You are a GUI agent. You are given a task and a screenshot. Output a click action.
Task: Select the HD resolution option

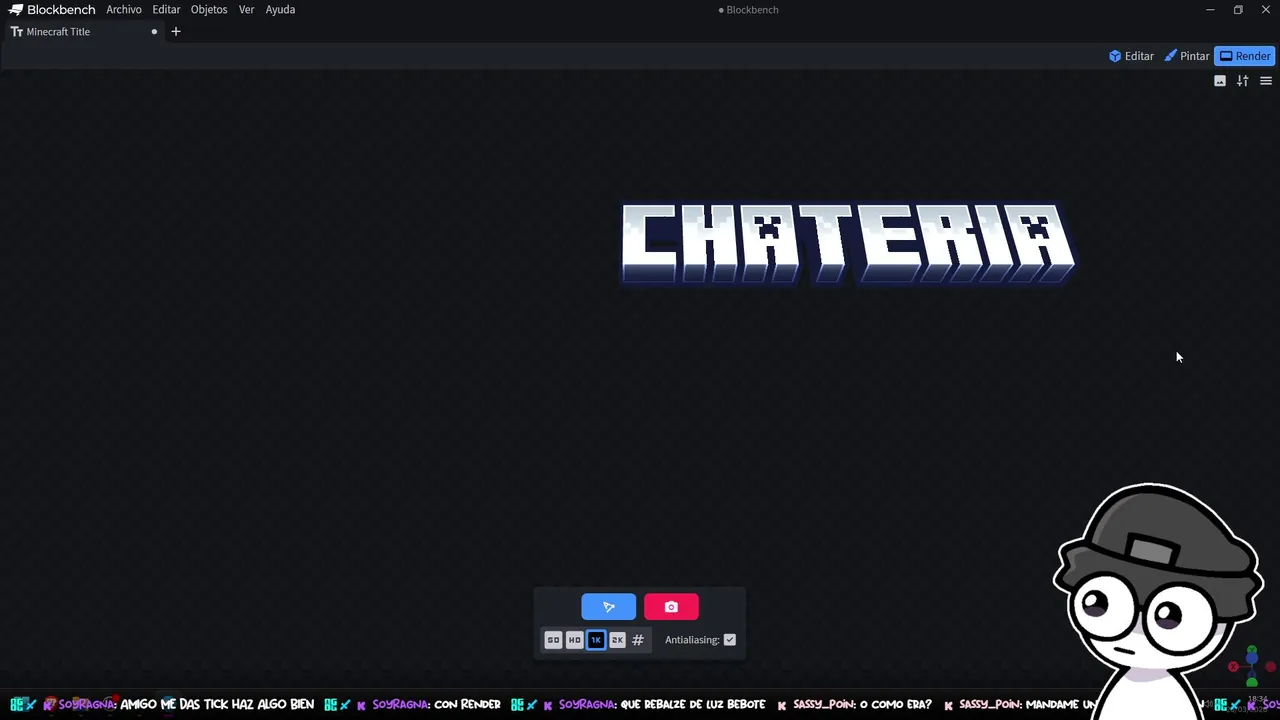pyautogui.click(x=574, y=640)
